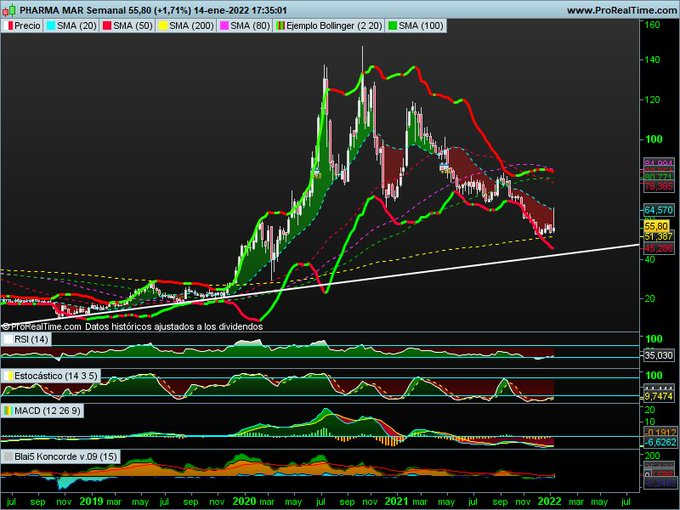The height and width of the screenshot is (510, 680).
Task: Click the red 78,385 price tag
Action: 658,187
